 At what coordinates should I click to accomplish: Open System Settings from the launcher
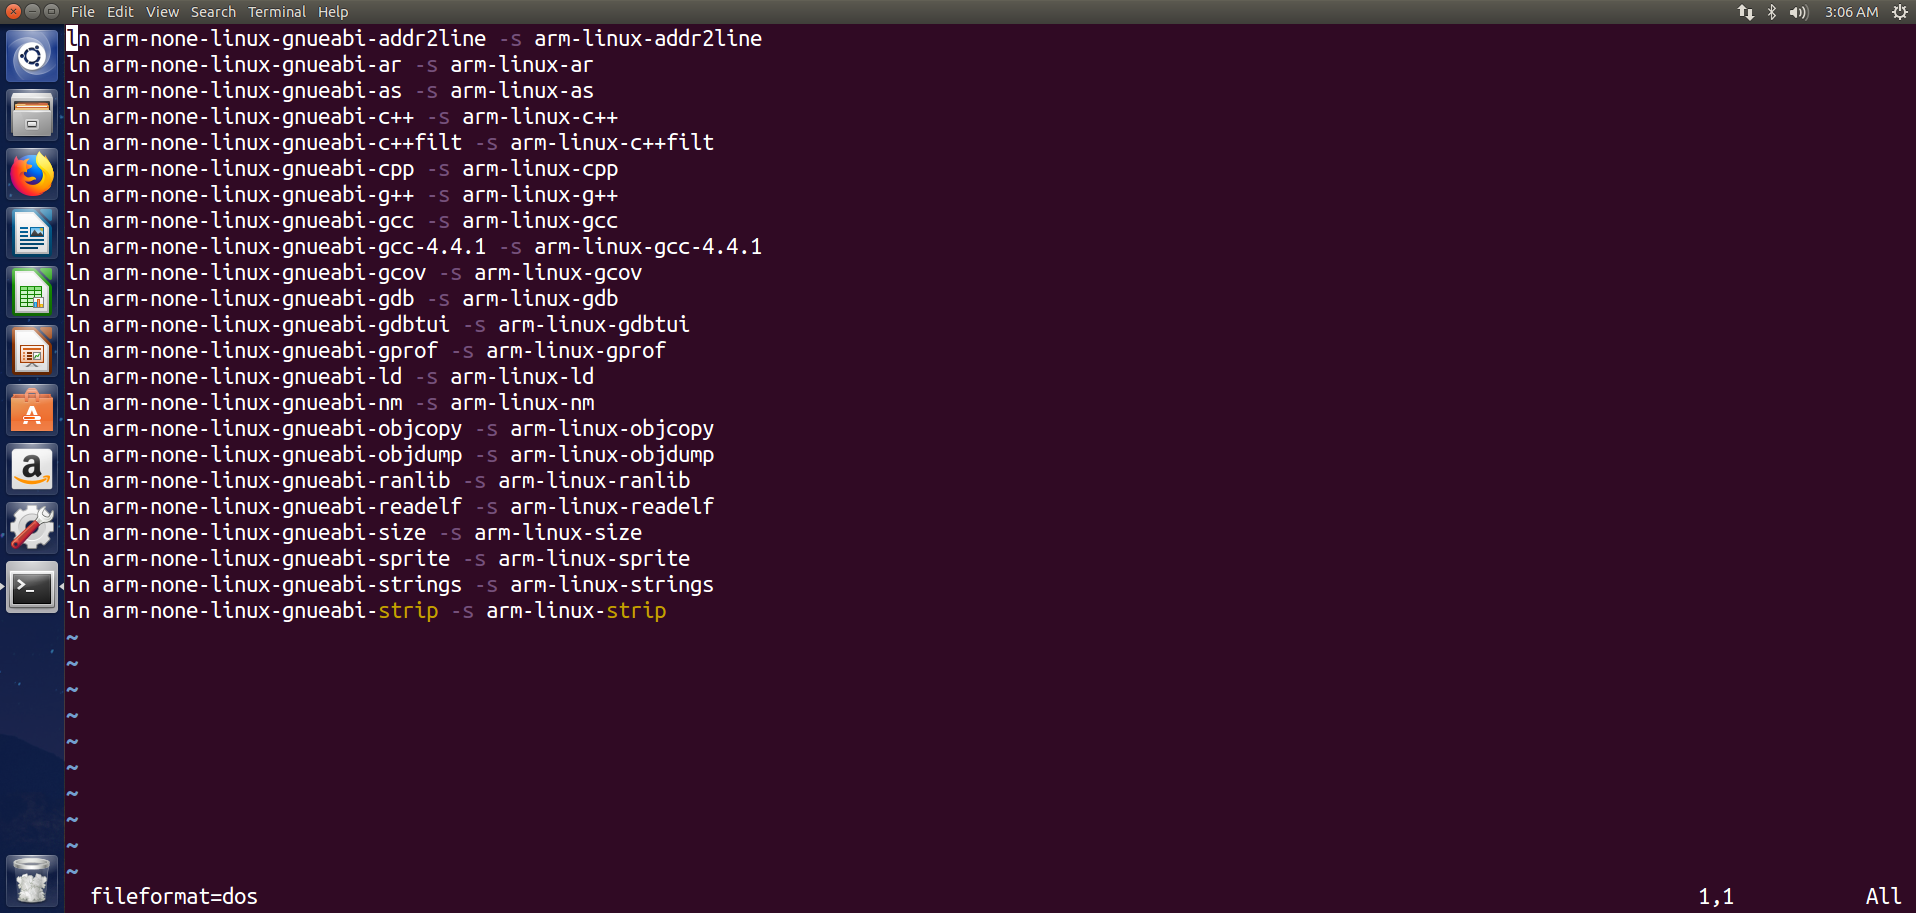(x=32, y=528)
